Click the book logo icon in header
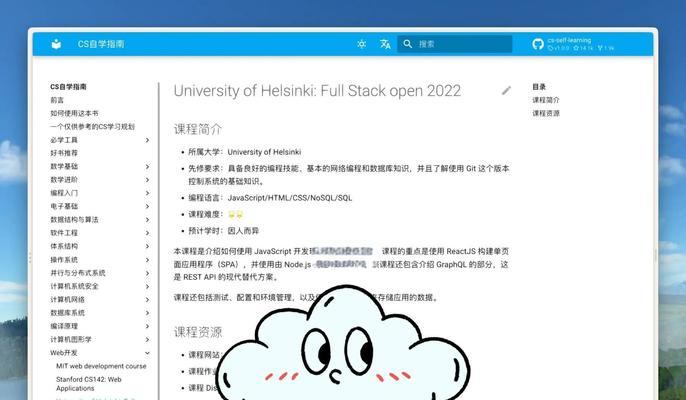The width and height of the screenshot is (686, 400). pos(56,44)
